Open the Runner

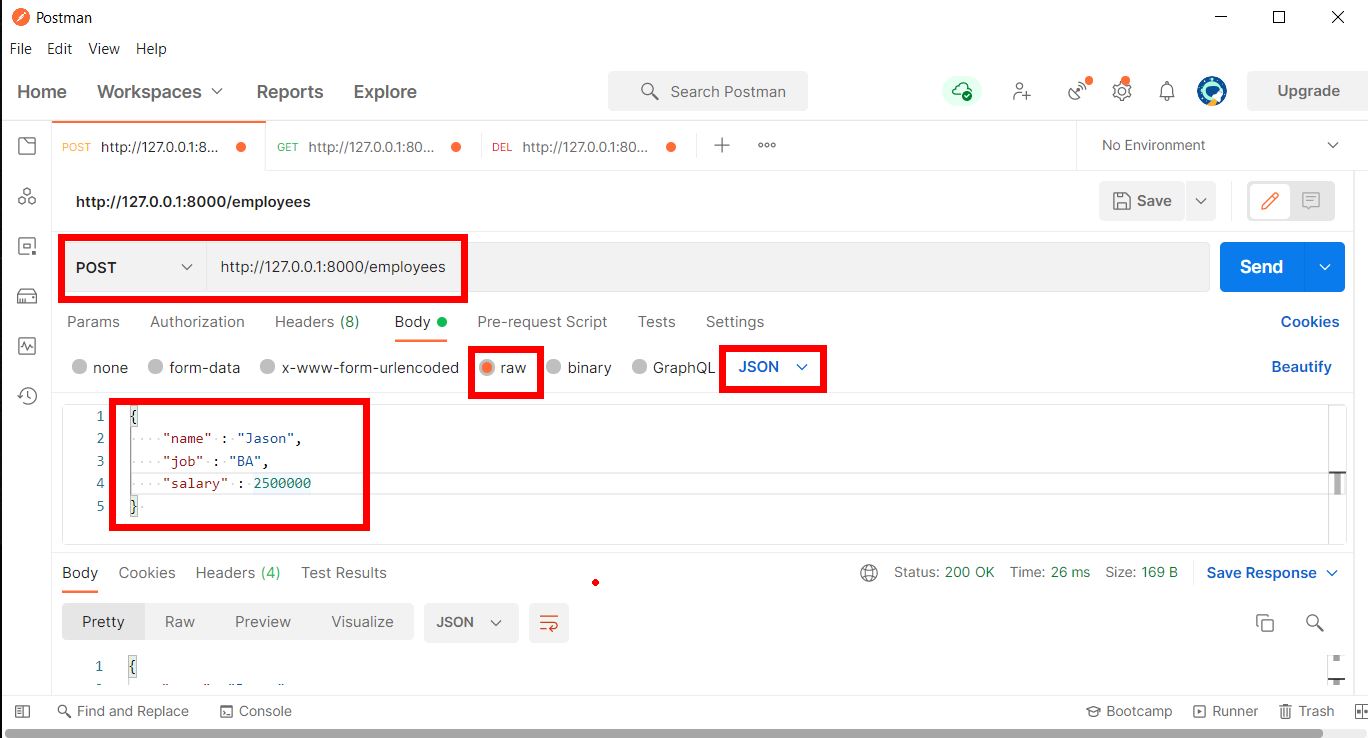tap(1225, 711)
